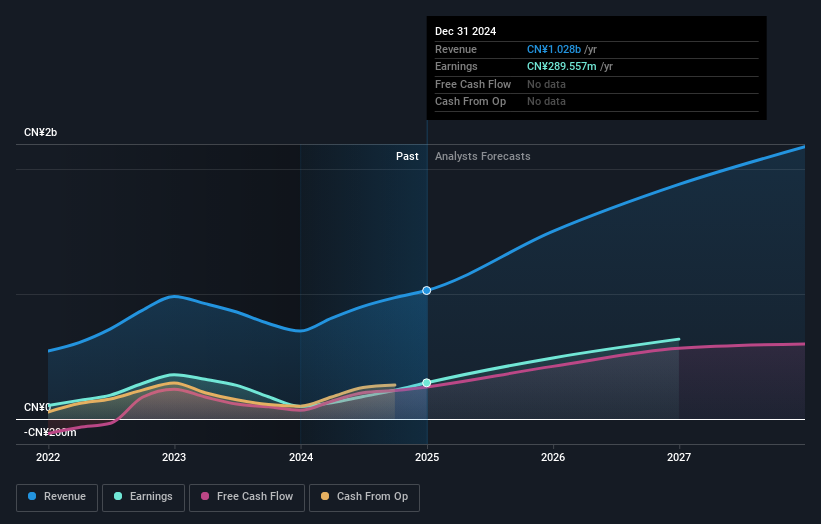
Task: Hide the Earnings series via the legend
Action: click(x=143, y=496)
